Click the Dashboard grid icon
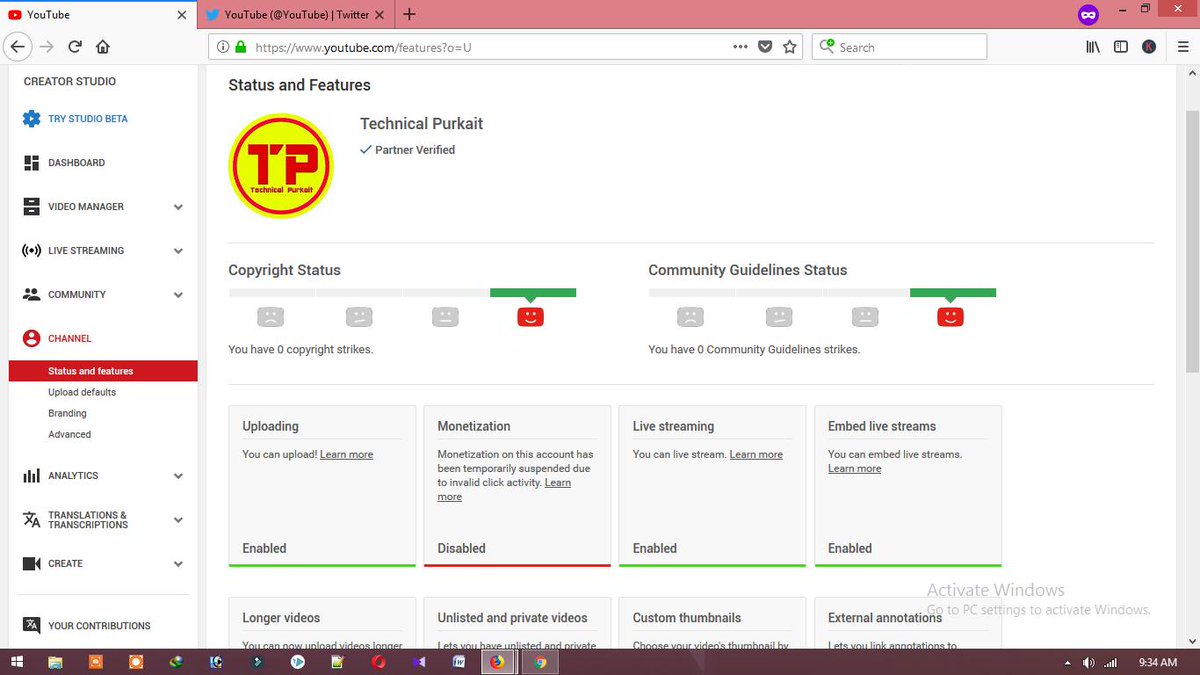The width and height of the screenshot is (1200, 675). (31, 163)
